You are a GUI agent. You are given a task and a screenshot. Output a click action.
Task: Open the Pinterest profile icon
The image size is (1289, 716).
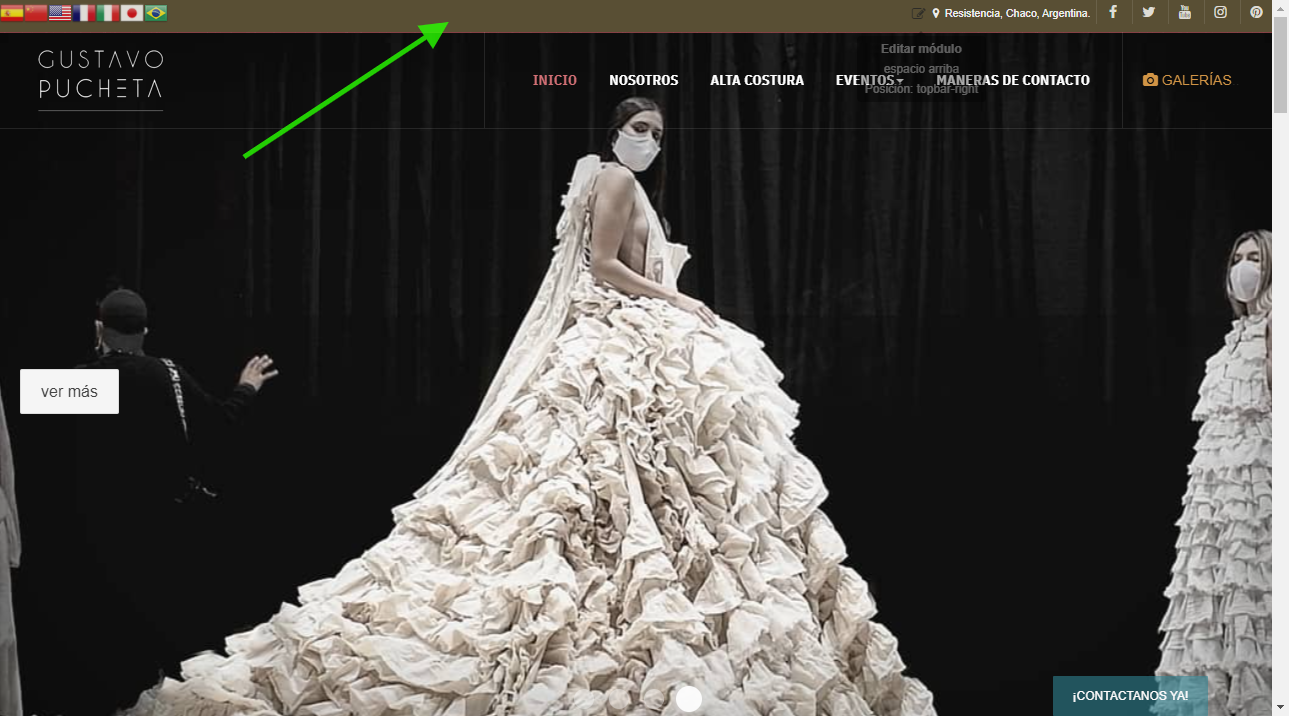[x=1257, y=12]
